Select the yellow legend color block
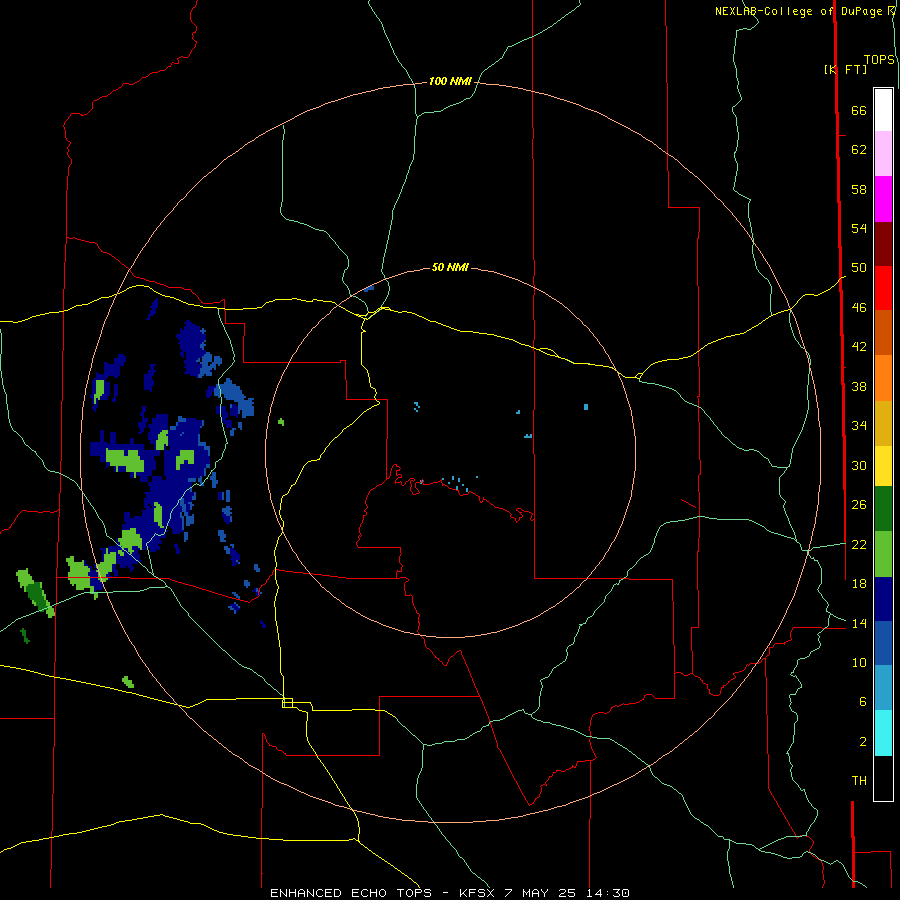This screenshot has width=900, height=900. [883, 465]
